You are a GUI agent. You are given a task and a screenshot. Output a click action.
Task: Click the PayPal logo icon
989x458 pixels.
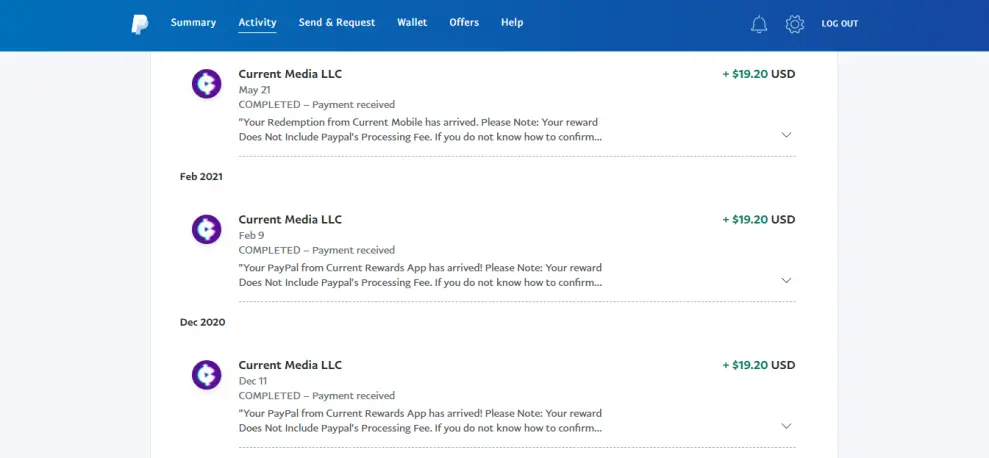coord(140,24)
